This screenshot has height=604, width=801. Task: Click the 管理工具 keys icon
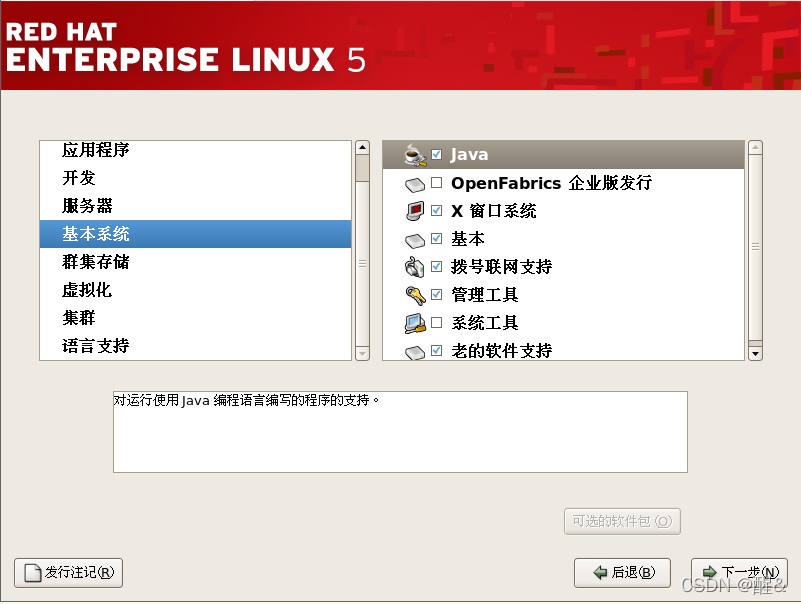(415, 295)
